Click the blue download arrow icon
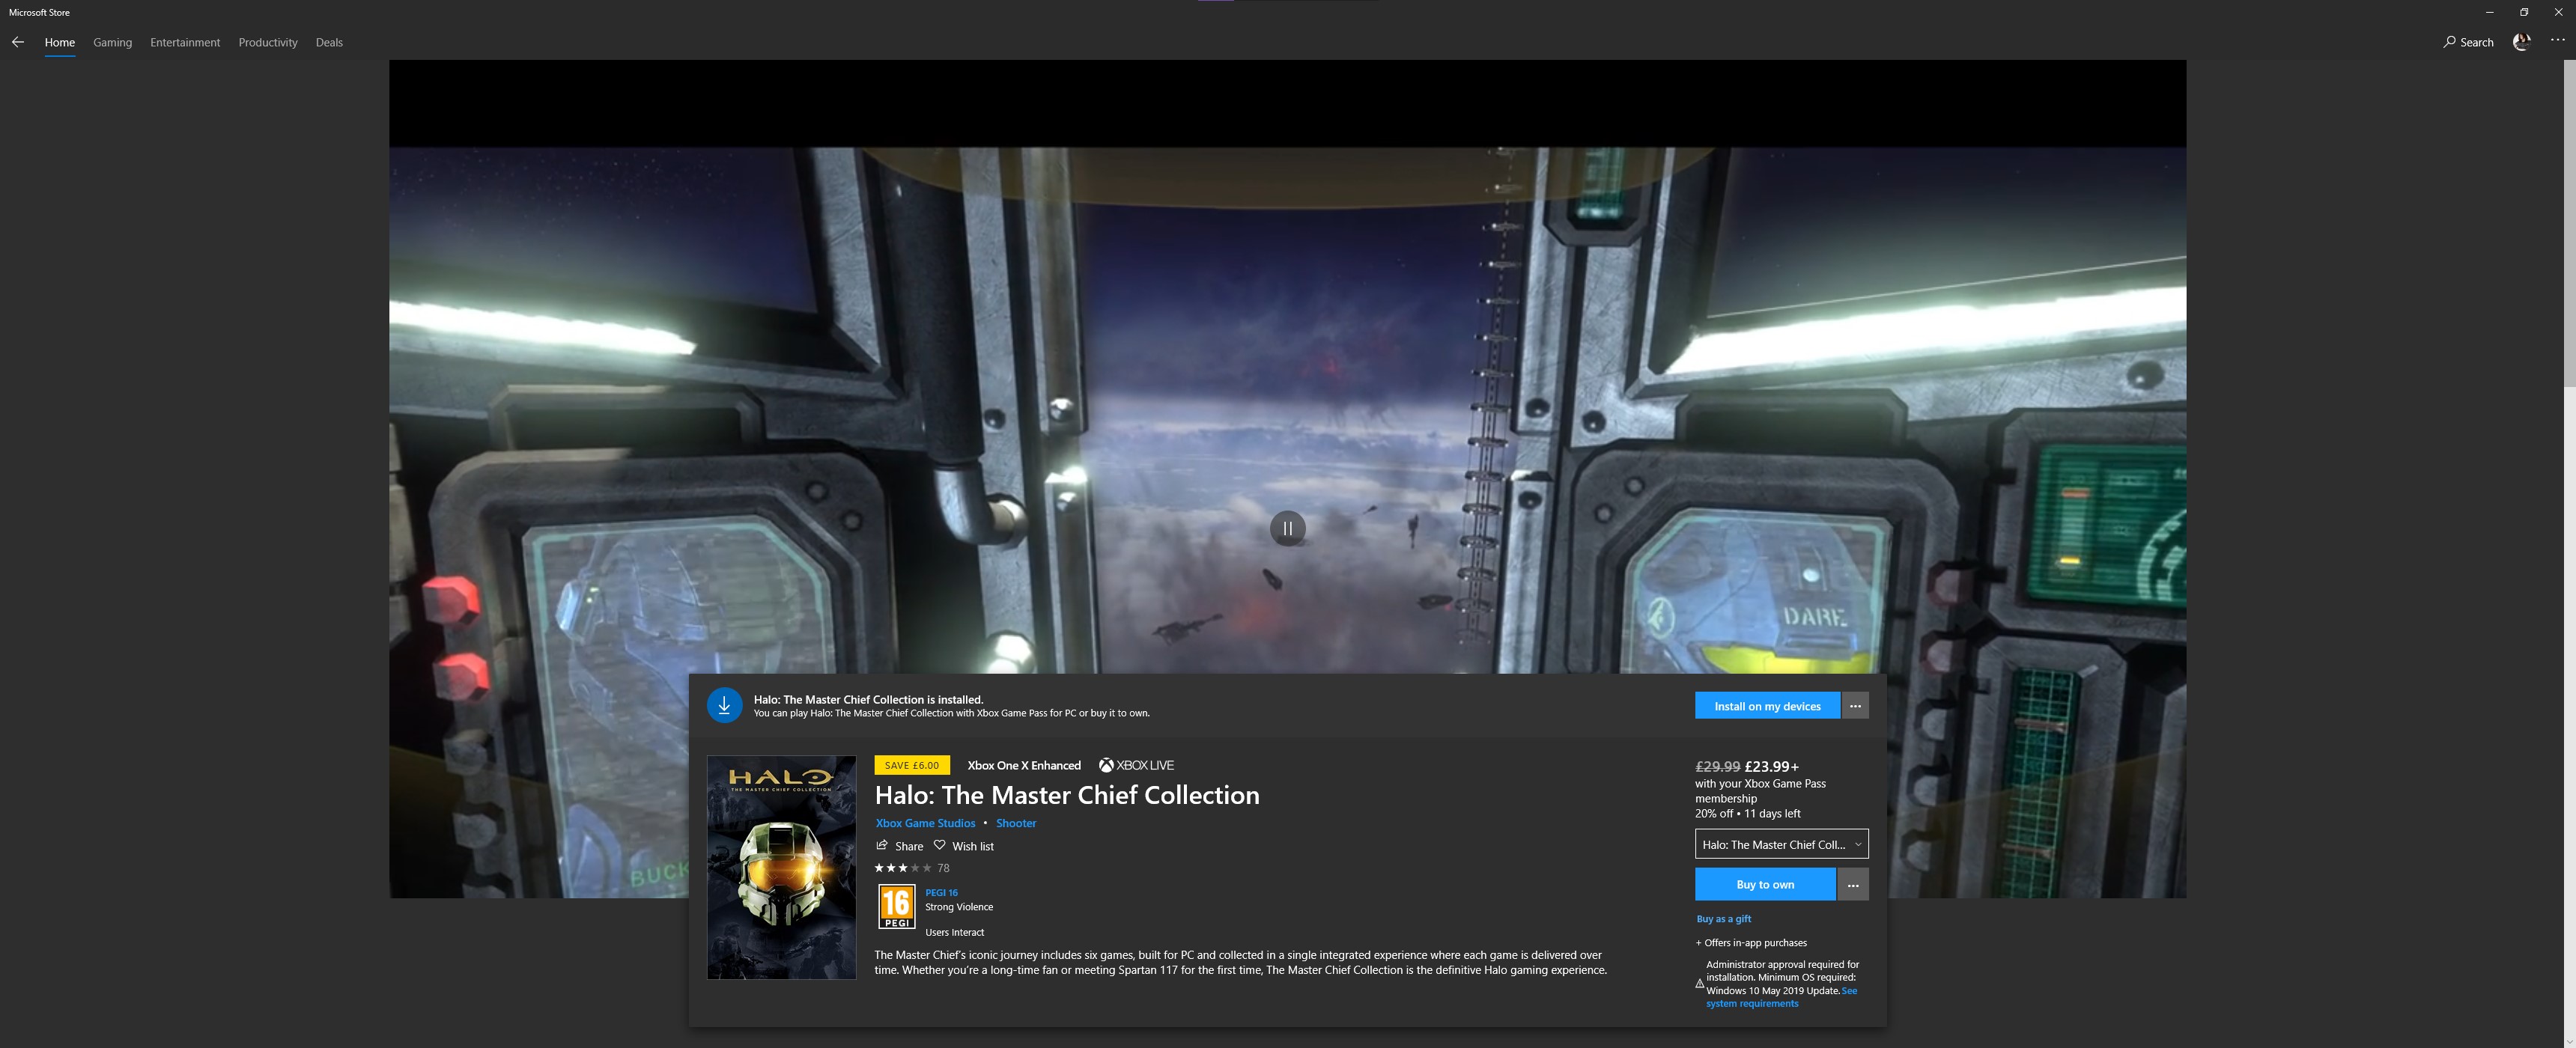 coord(724,705)
